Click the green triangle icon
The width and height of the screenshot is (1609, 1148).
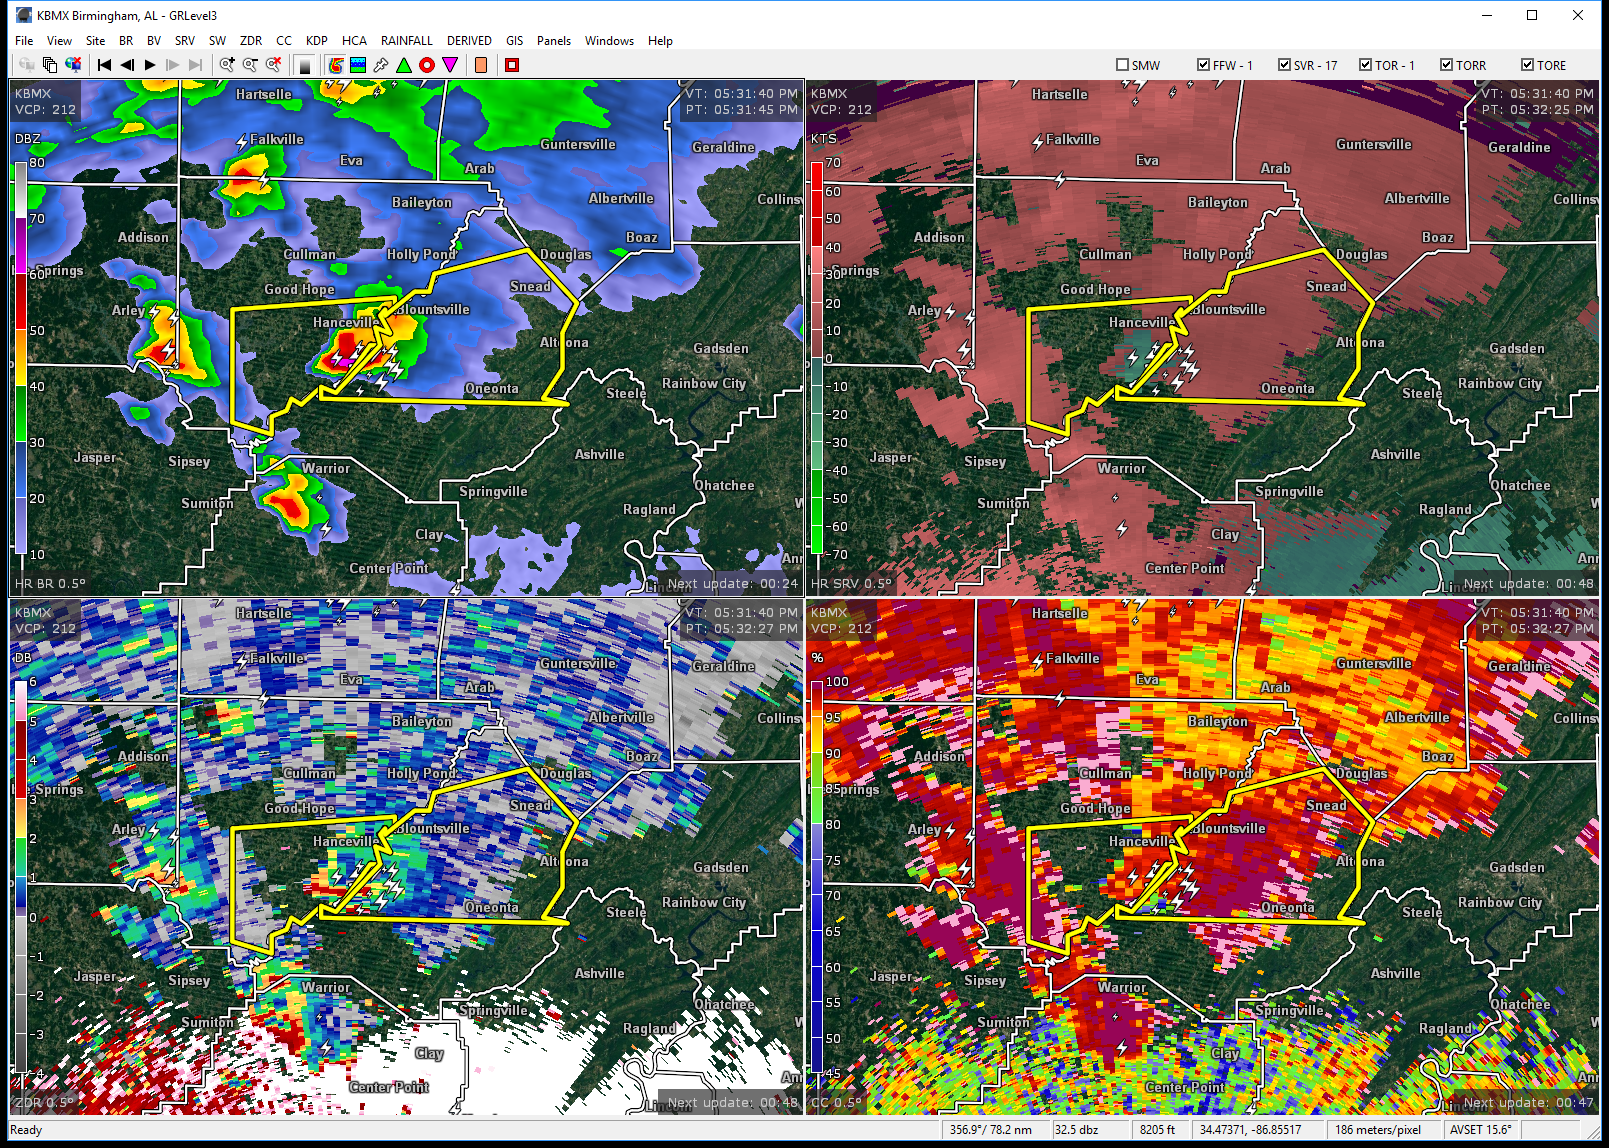point(404,65)
